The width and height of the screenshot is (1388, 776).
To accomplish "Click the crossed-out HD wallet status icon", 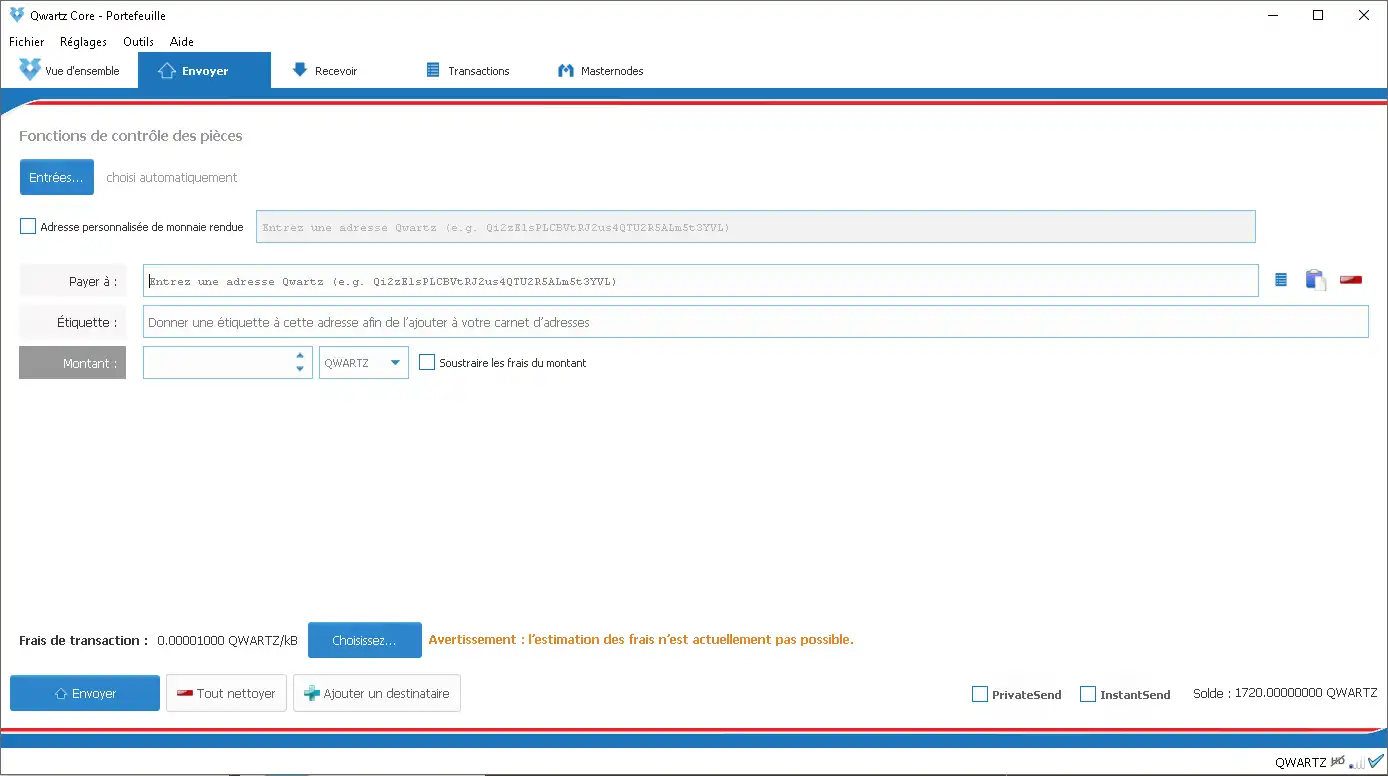I will click(x=1338, y=762).
